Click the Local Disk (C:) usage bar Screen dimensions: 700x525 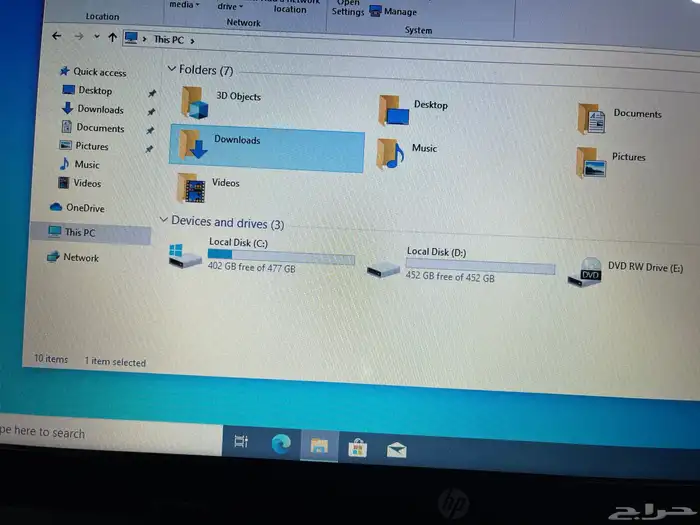(281, 256)
